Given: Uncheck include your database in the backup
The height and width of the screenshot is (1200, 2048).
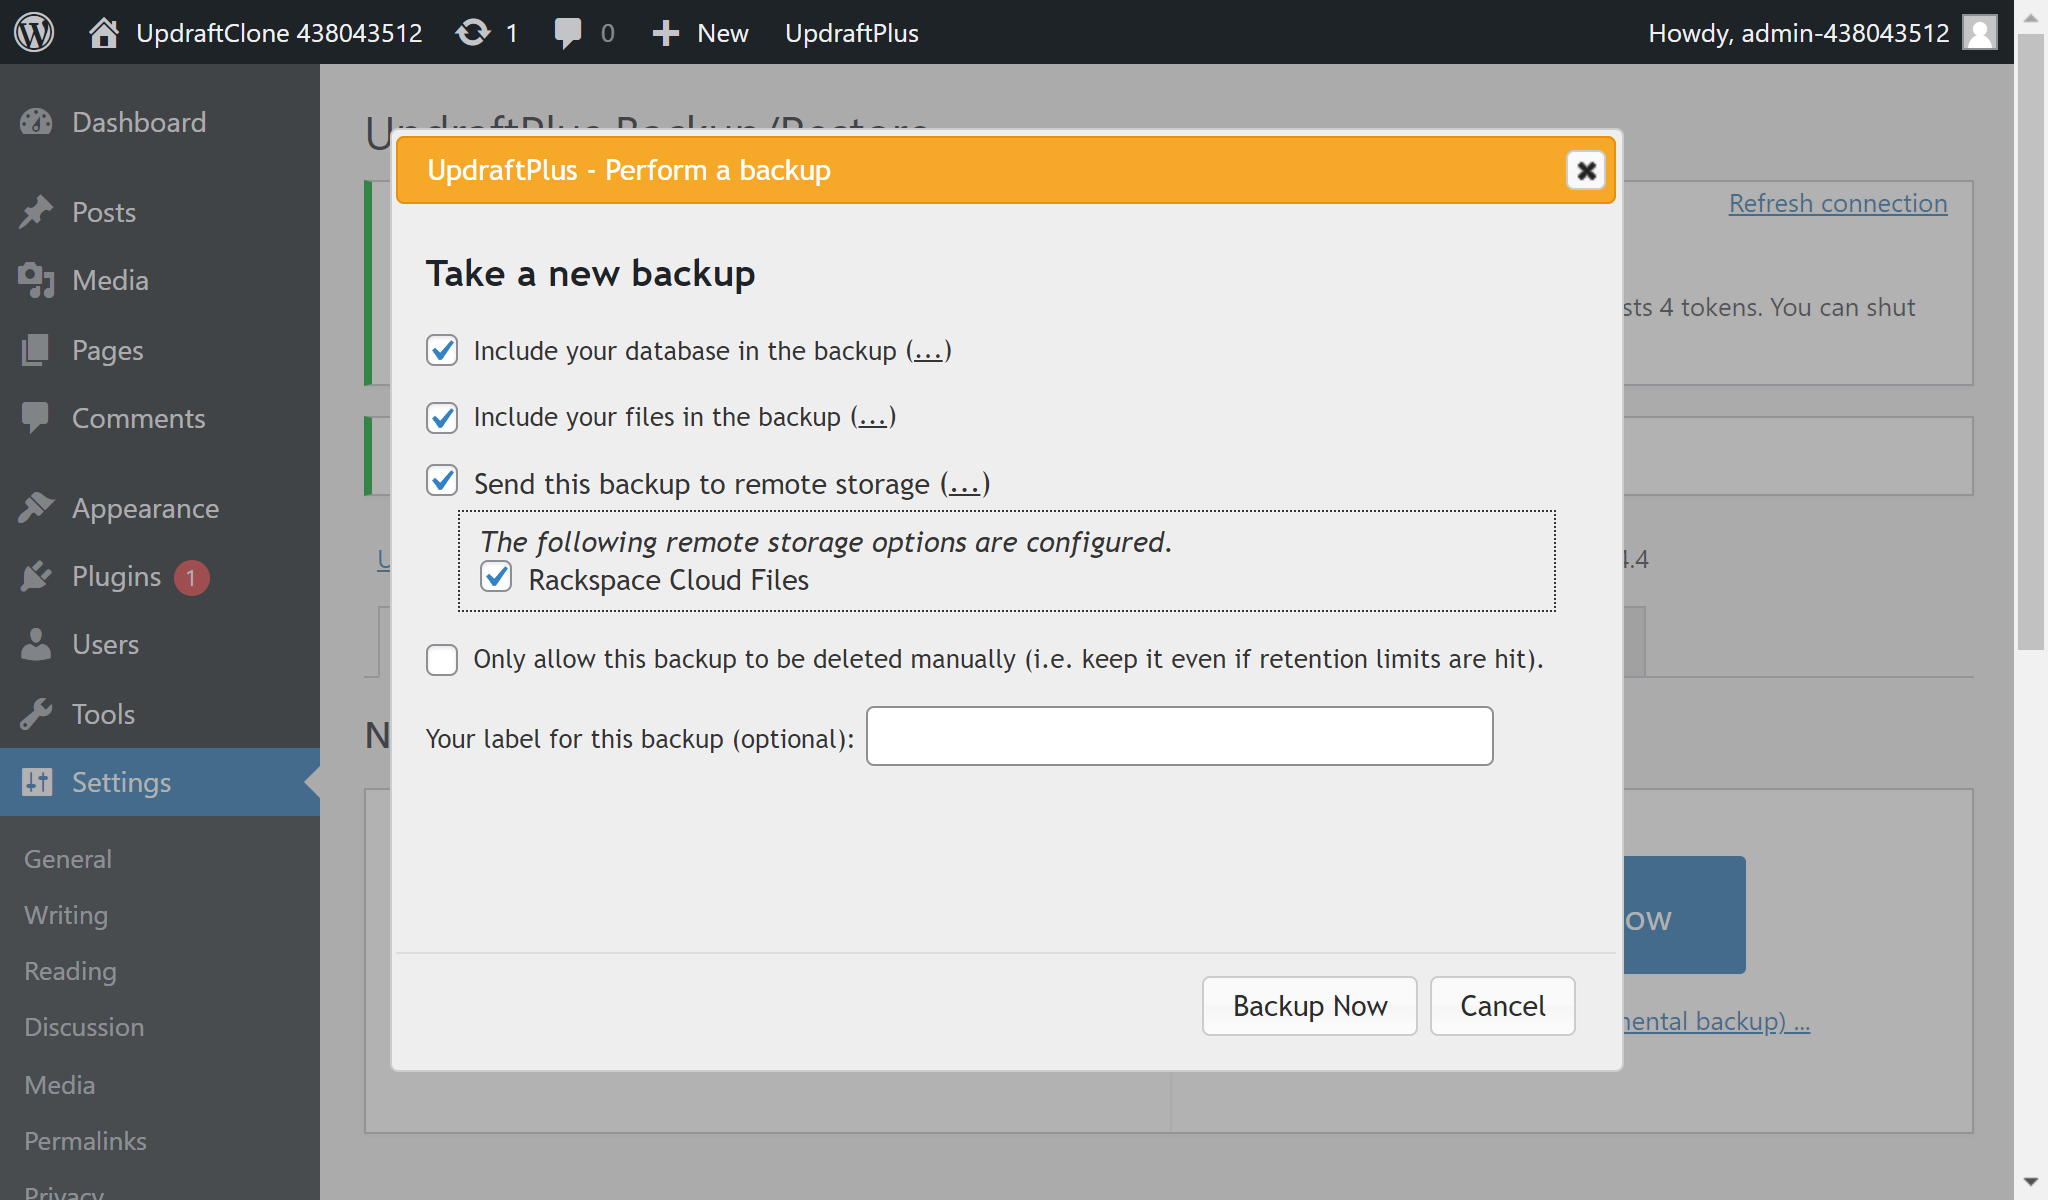Looking at the screenshot, I should point(441,351).
